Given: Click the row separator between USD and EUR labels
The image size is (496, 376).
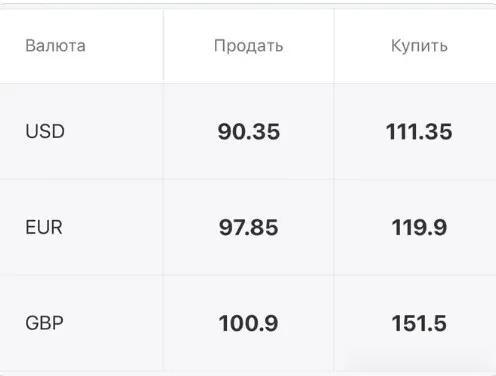Looking at the screenshot, I should [82, 180].
